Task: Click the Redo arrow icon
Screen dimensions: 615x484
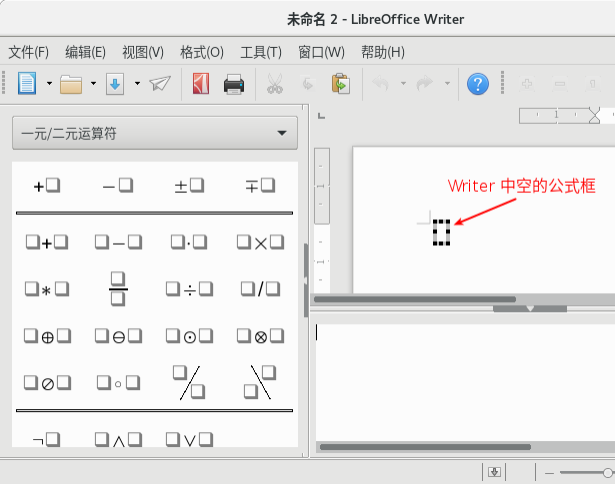Action: [424, 83]
